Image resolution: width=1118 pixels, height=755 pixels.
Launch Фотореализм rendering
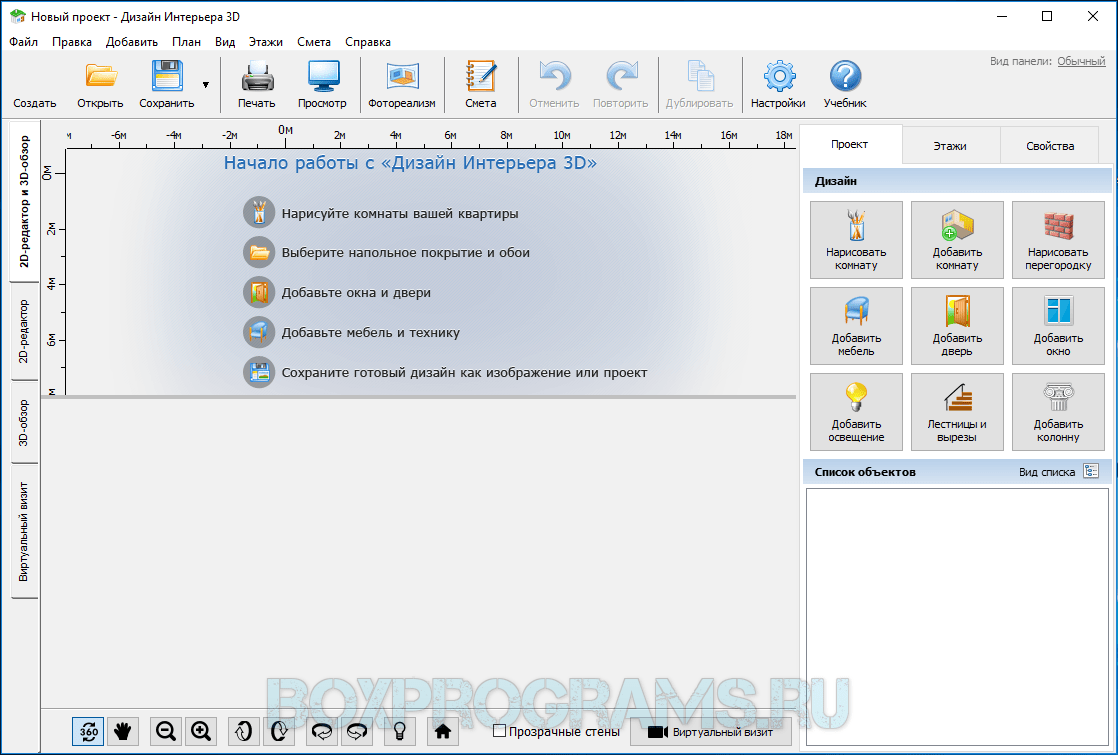pyautogui.click(x=401, y=85)
